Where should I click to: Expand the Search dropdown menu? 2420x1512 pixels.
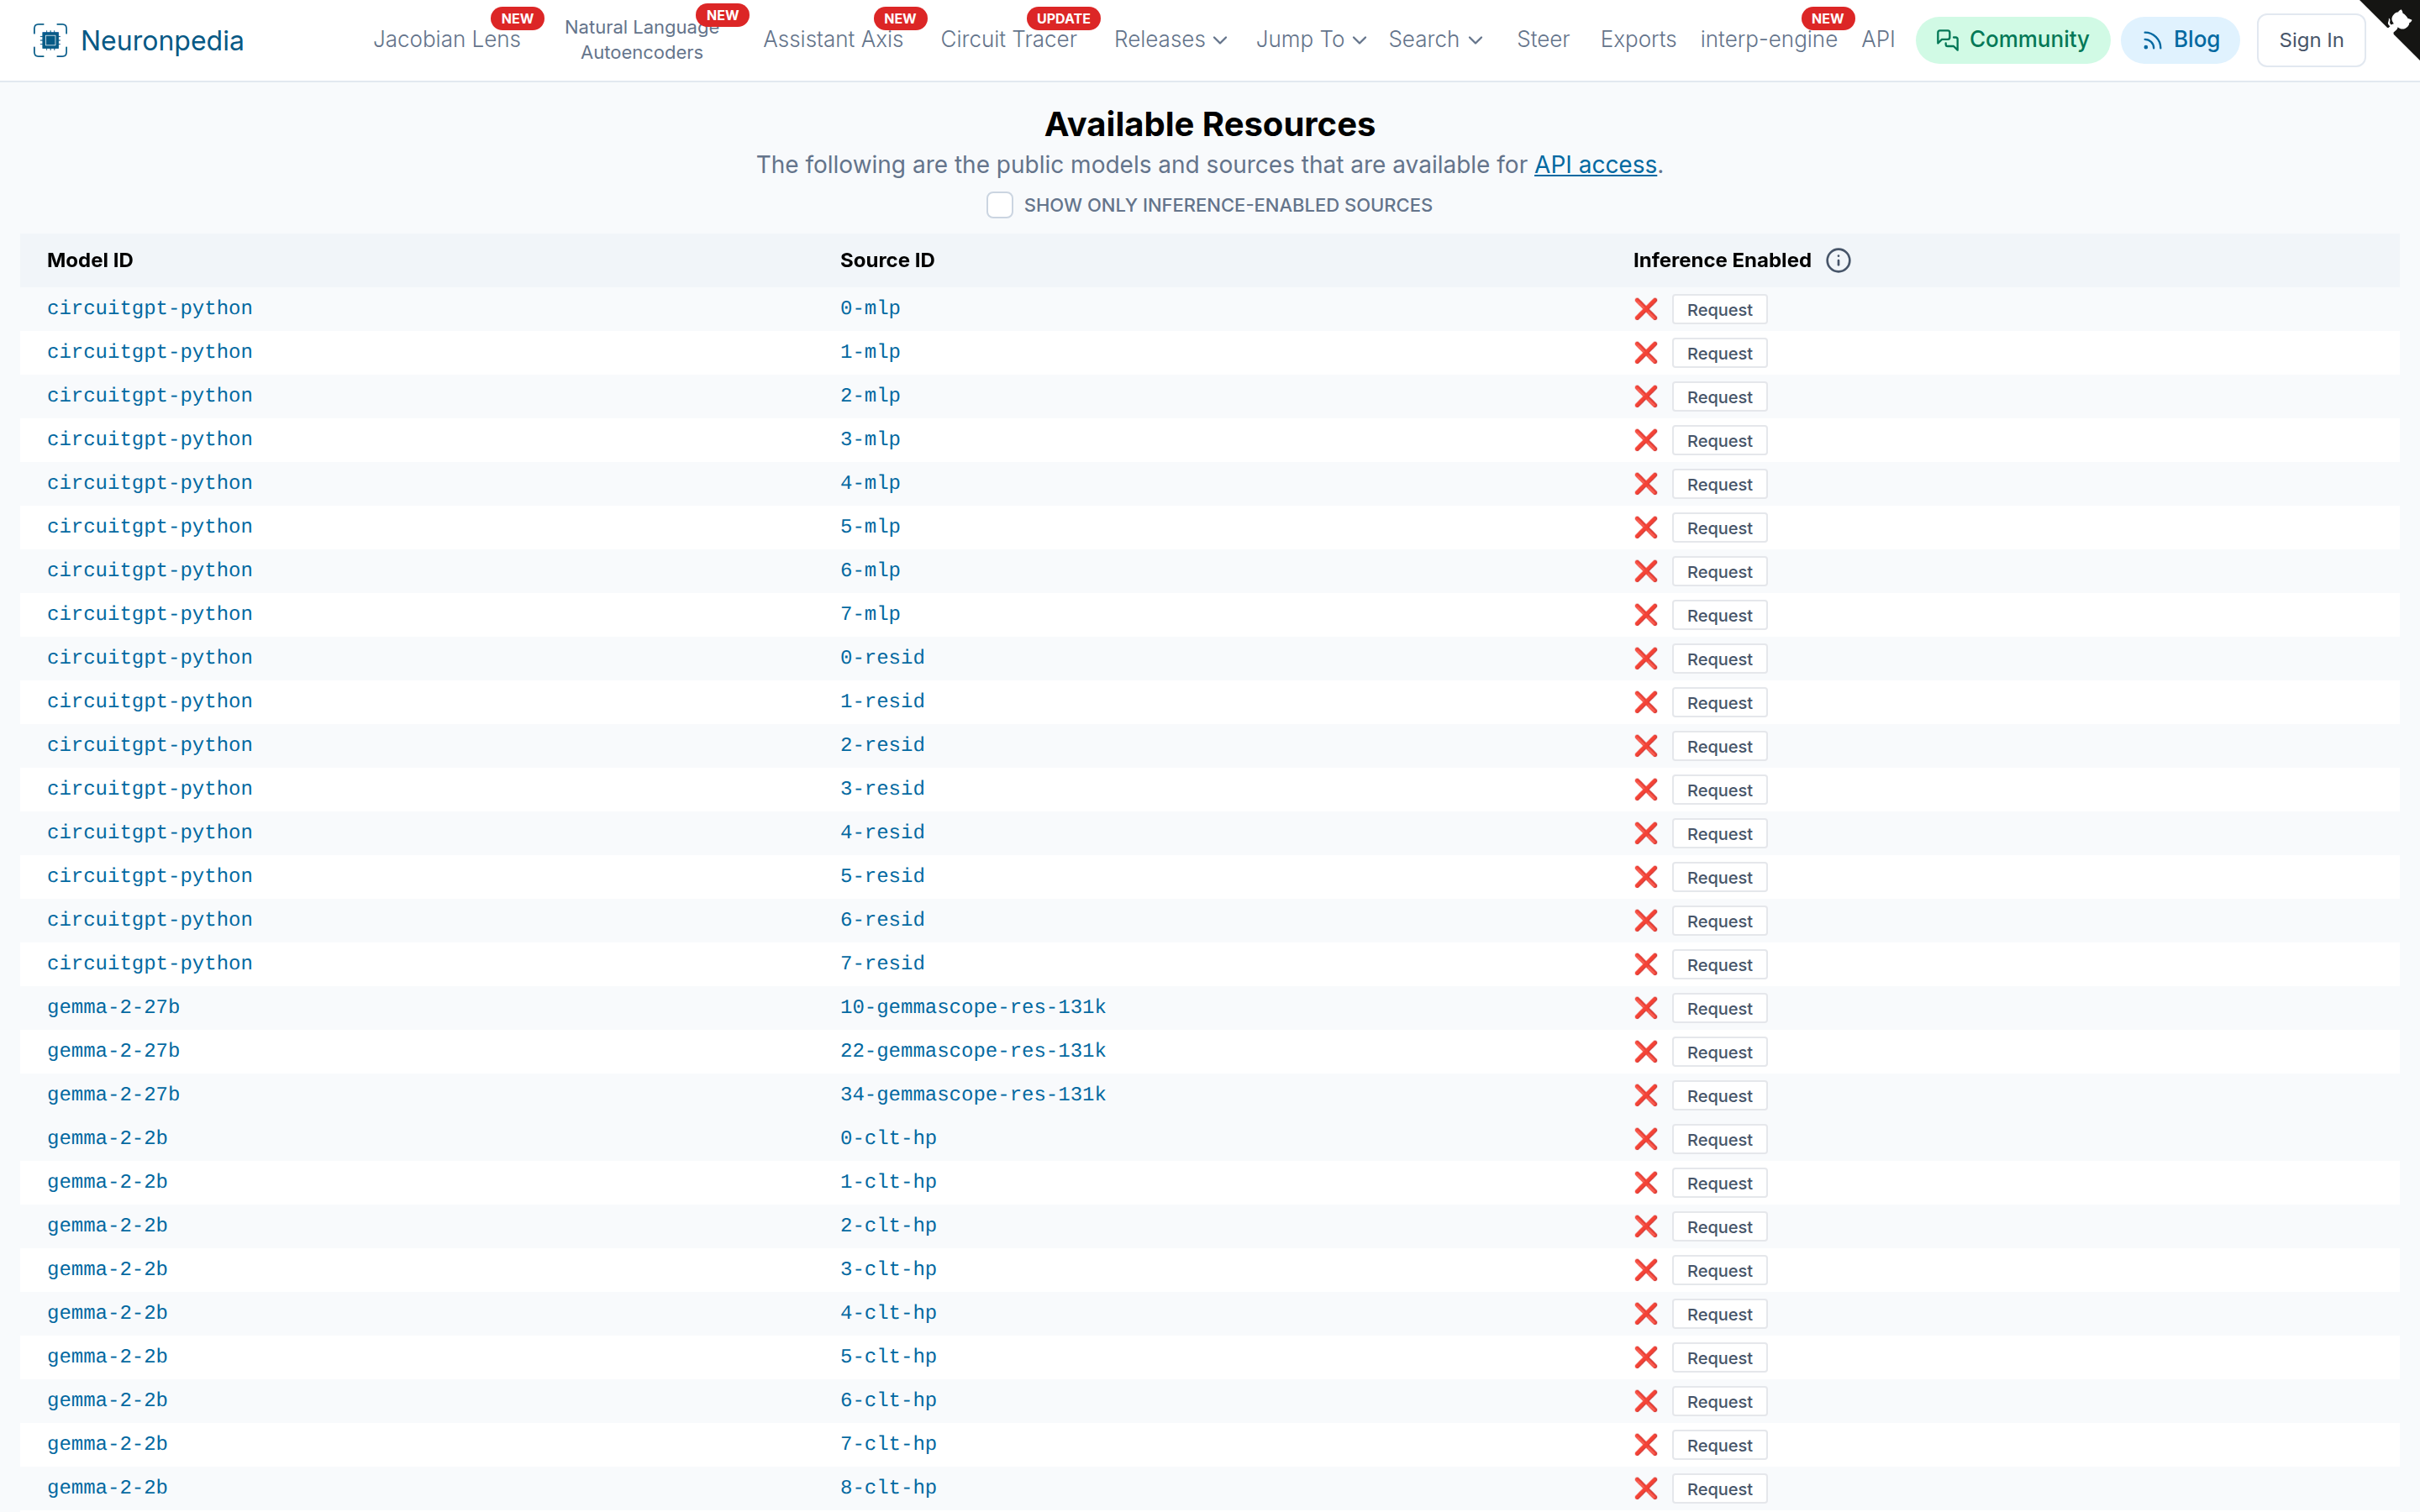[1435, 39]
